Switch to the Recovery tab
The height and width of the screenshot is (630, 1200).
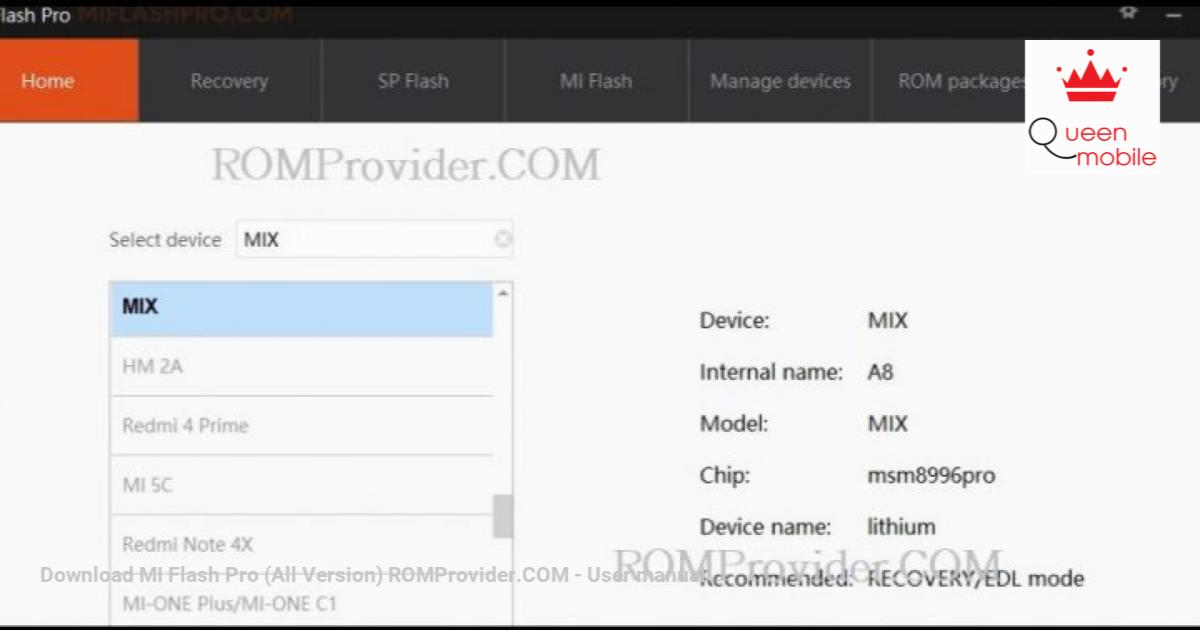[x=229, y=81]
